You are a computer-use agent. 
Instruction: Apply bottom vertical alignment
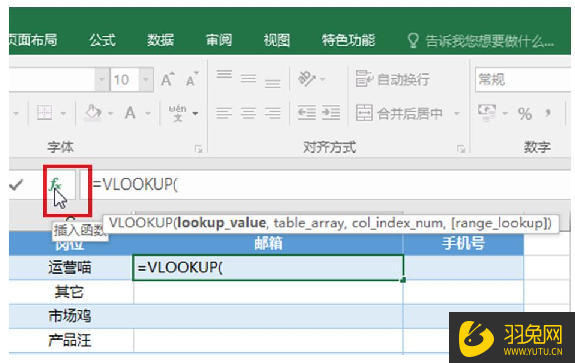click(272, 83)
